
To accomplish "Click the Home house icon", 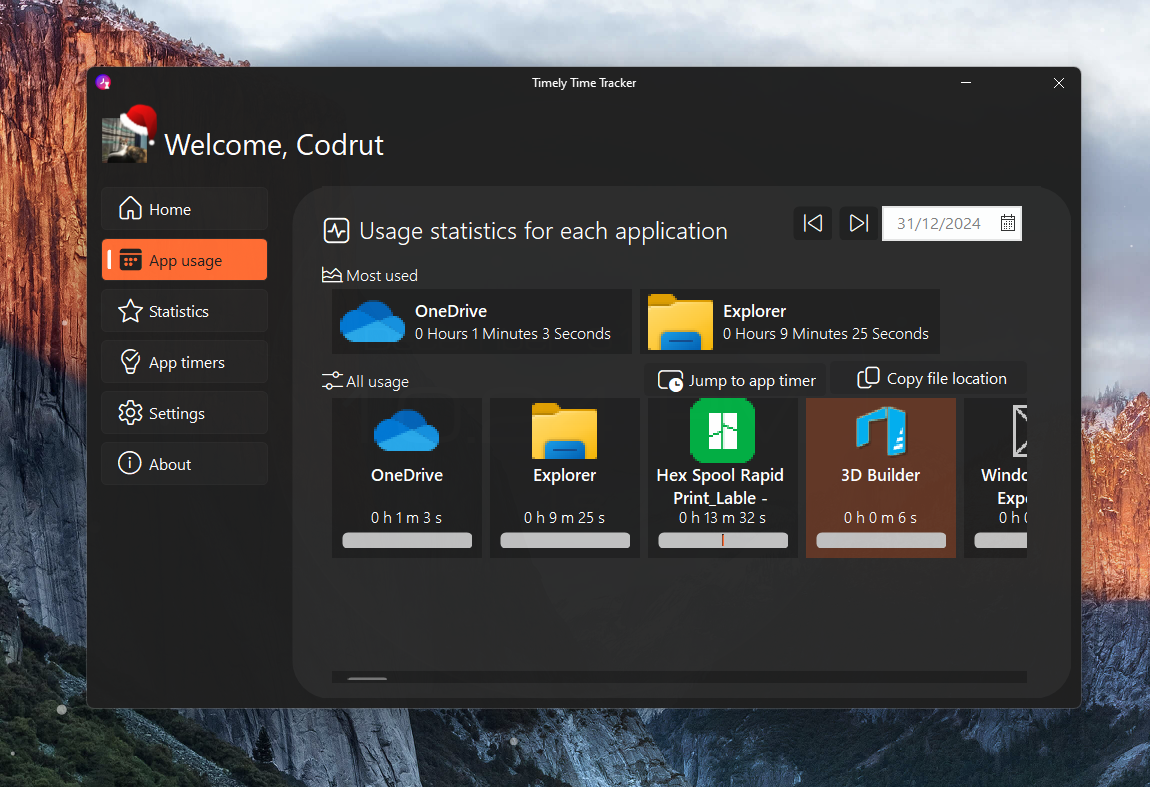I will 130,208.
